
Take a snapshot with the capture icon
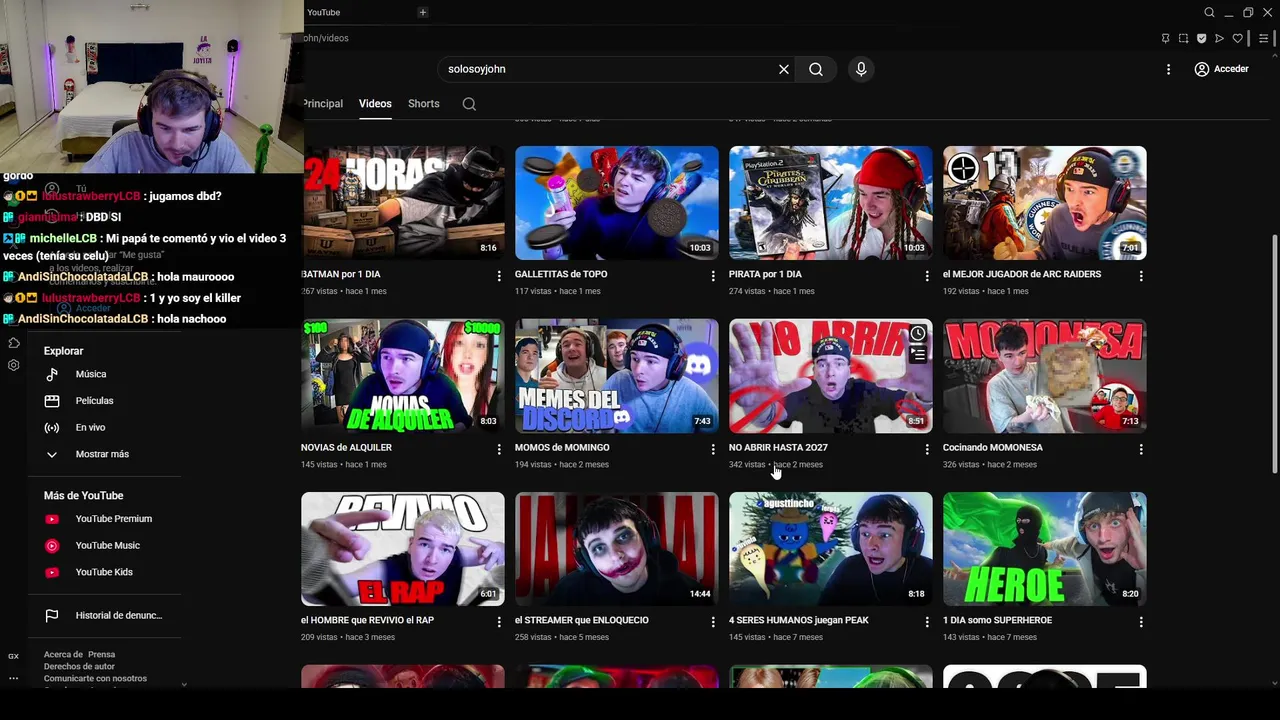coord(1183,38)
